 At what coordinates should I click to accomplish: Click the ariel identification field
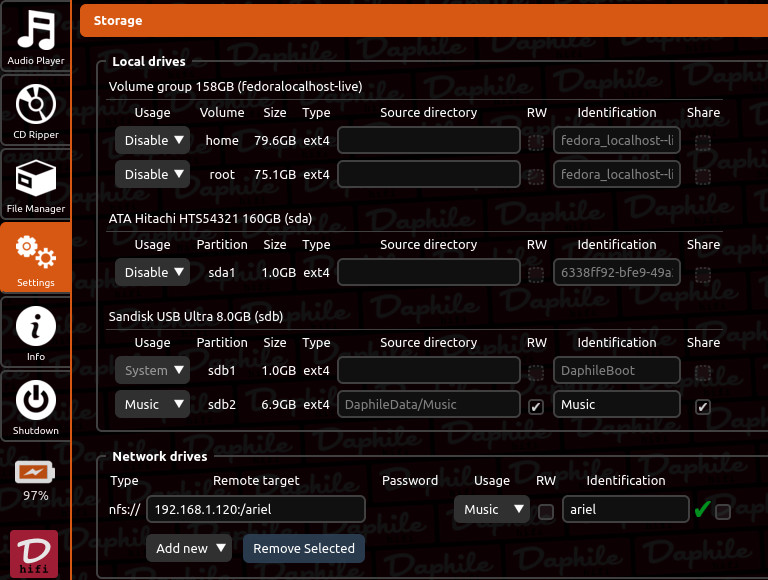pos(625,509)
